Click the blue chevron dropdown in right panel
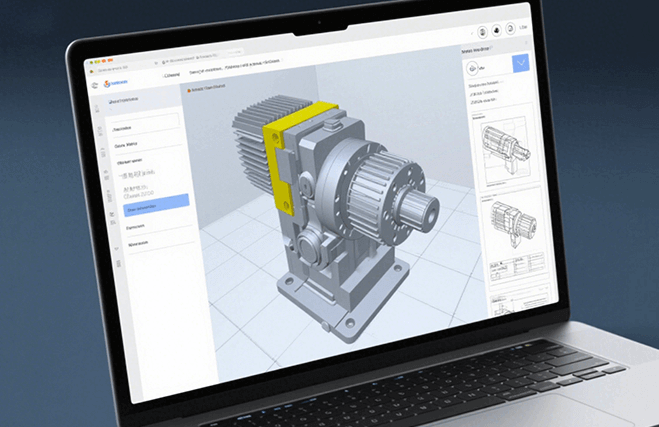The width and height of the screenshot is (659, 427). pyautogui.click(x=521, y=65)
